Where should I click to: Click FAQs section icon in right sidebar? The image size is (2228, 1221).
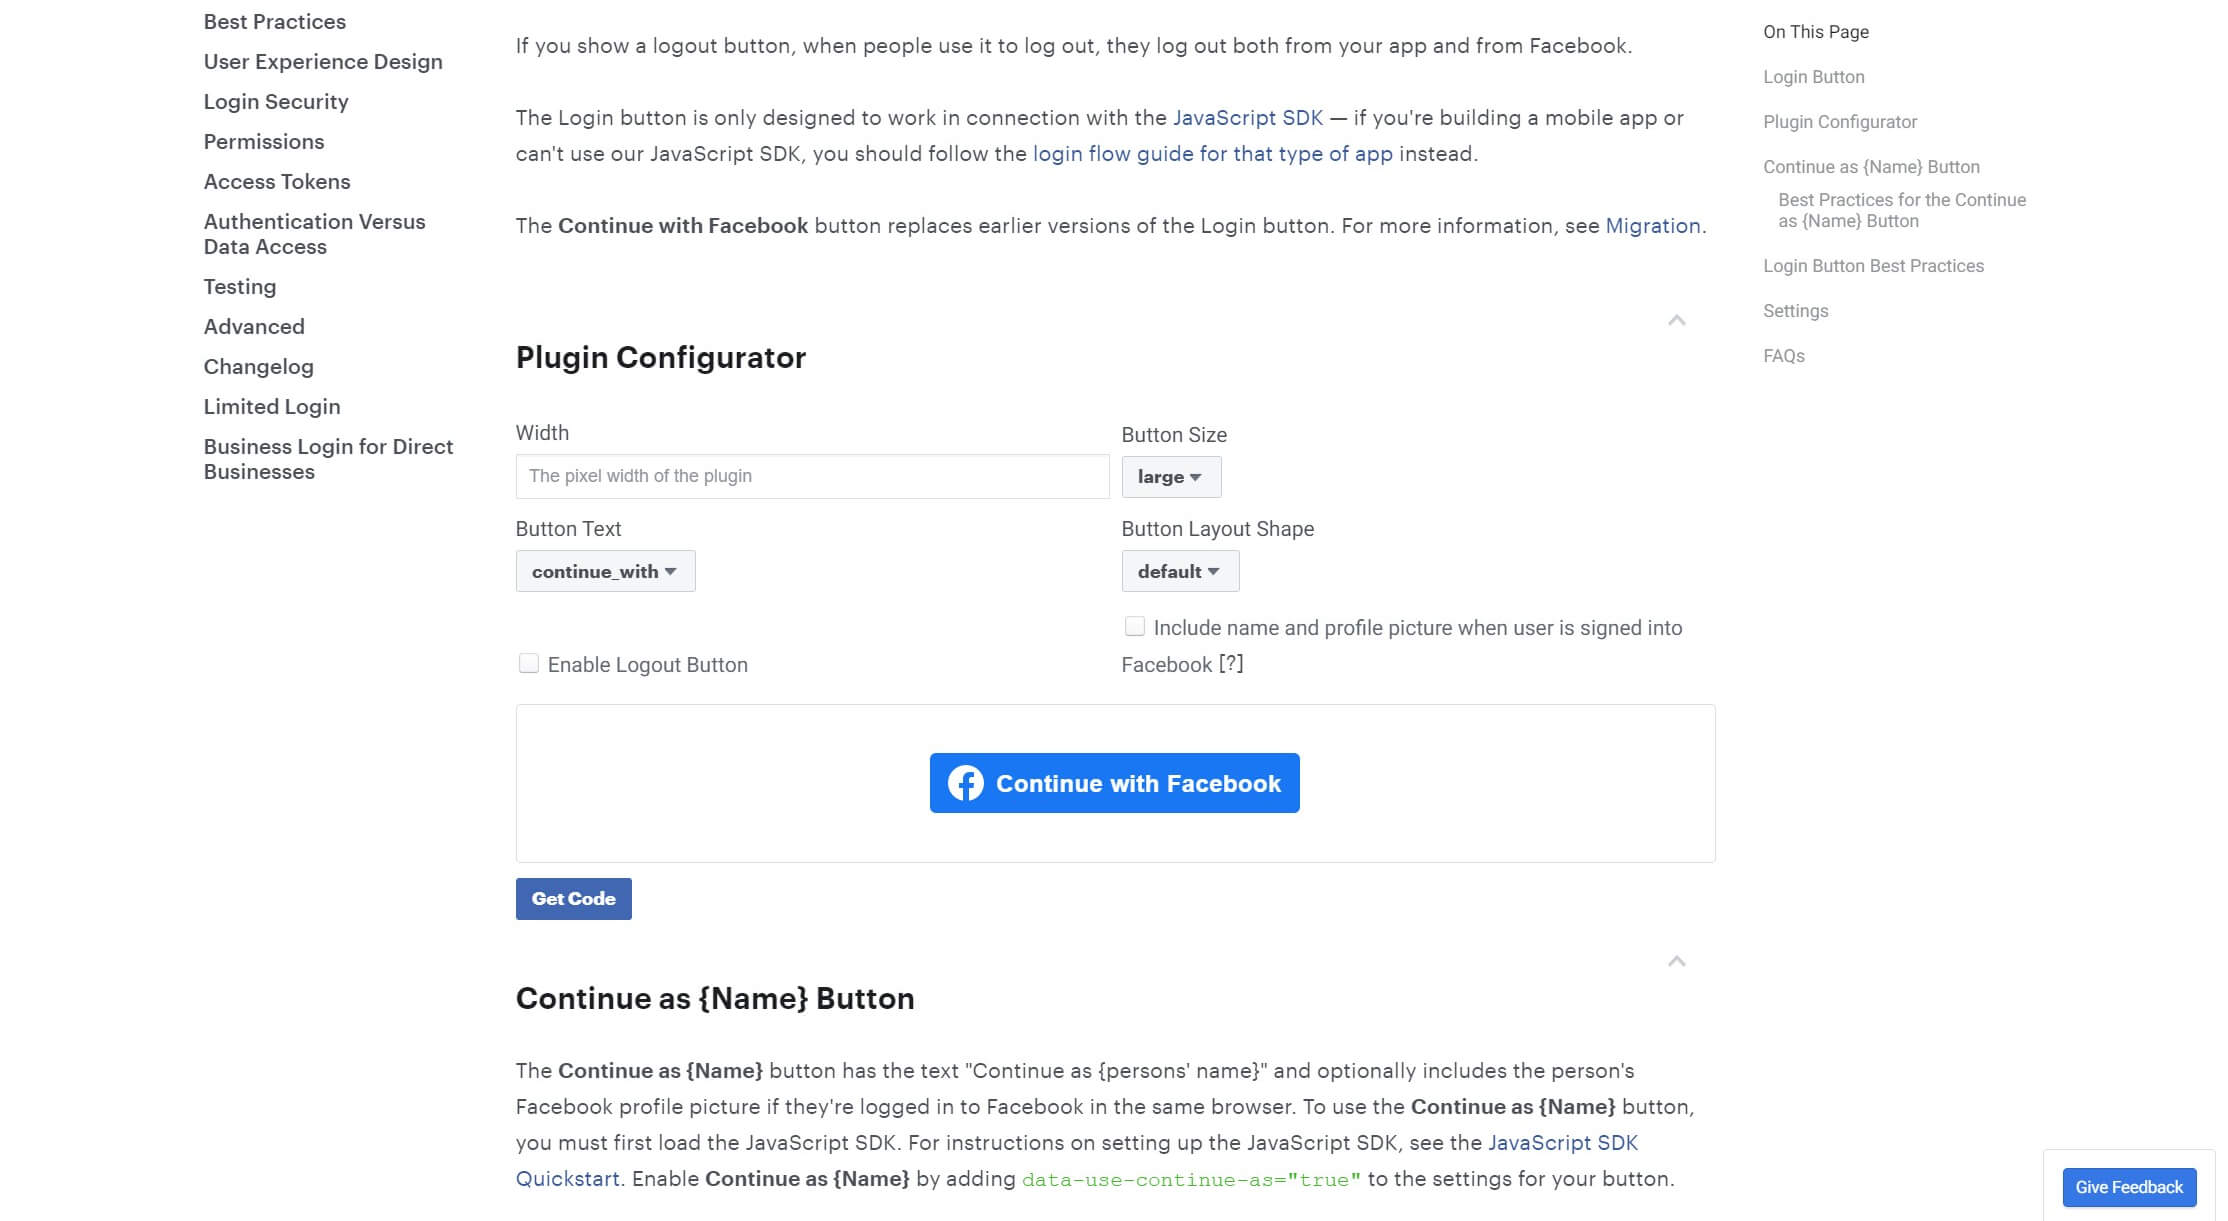click(x=1783, y=356)
